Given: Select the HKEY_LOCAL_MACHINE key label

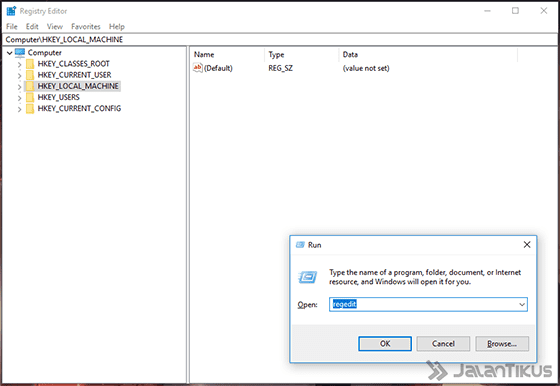Looking at the screenshot, I should click(78, 86).
